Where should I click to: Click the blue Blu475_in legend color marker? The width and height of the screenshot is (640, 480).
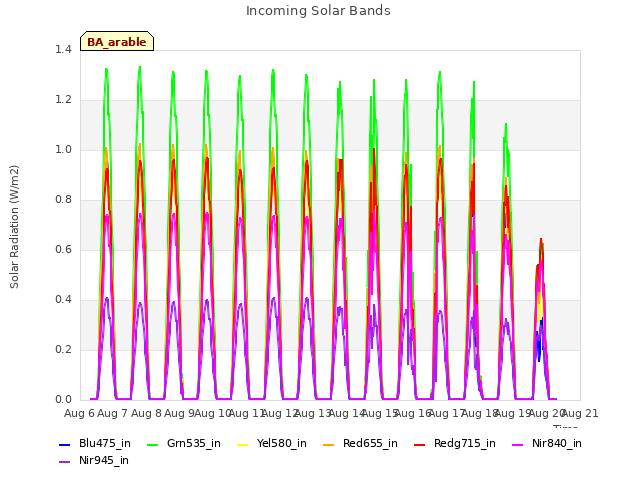(64, 444)
